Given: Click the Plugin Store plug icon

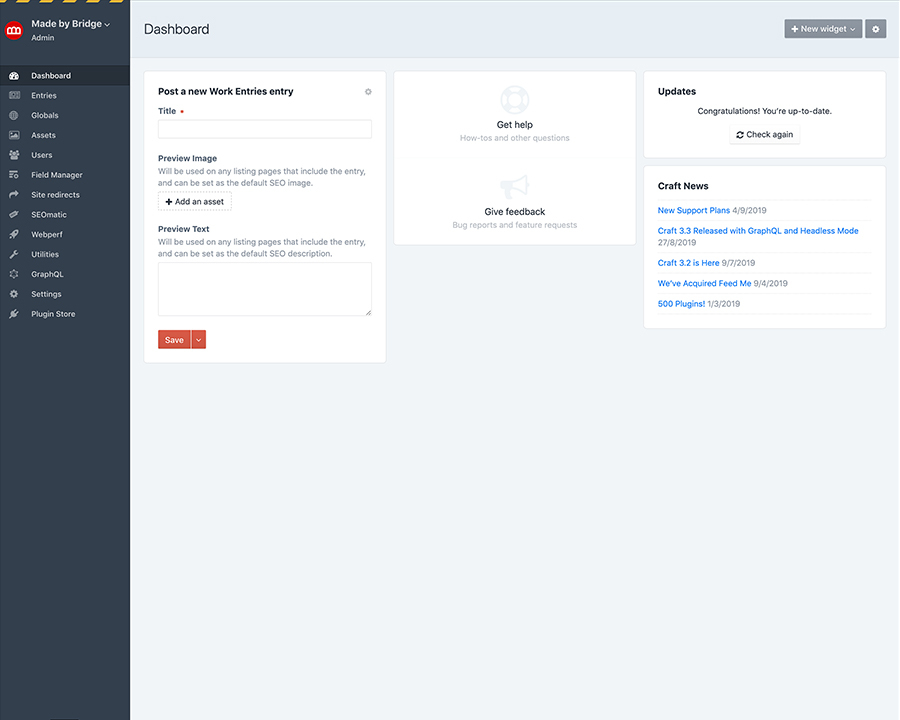Looking at the screenshot, I should tap(14, 314).
